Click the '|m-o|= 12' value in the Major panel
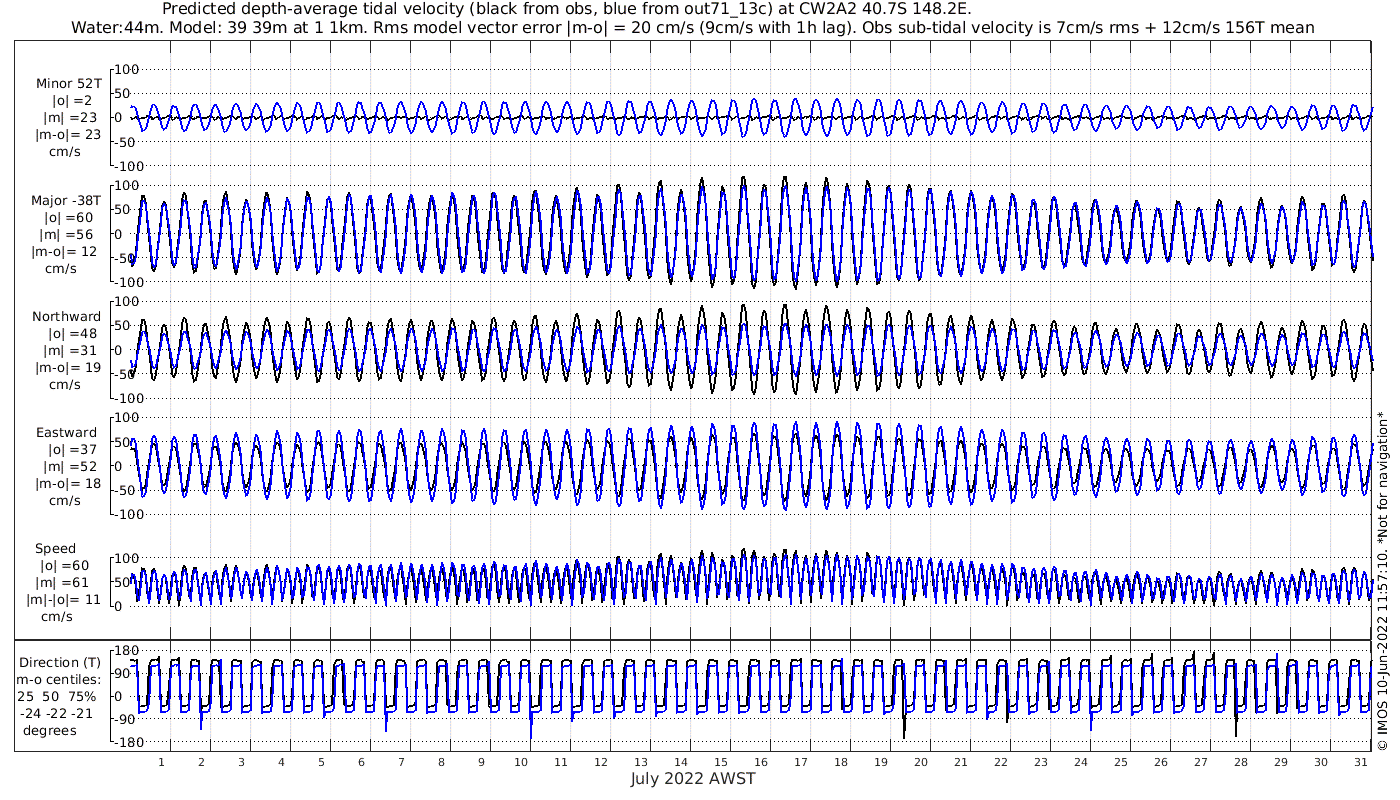 (64, 252)
